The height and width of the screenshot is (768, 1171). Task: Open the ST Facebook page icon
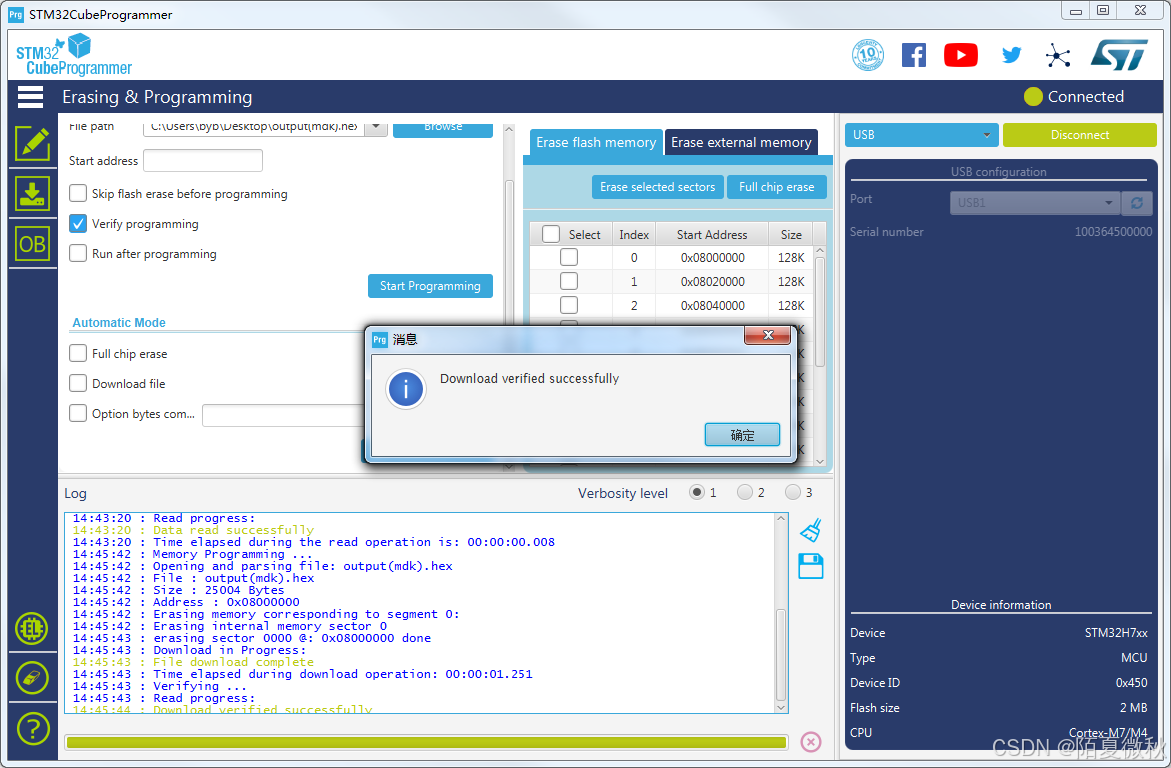pyautogui.click(x=914, y=55)
